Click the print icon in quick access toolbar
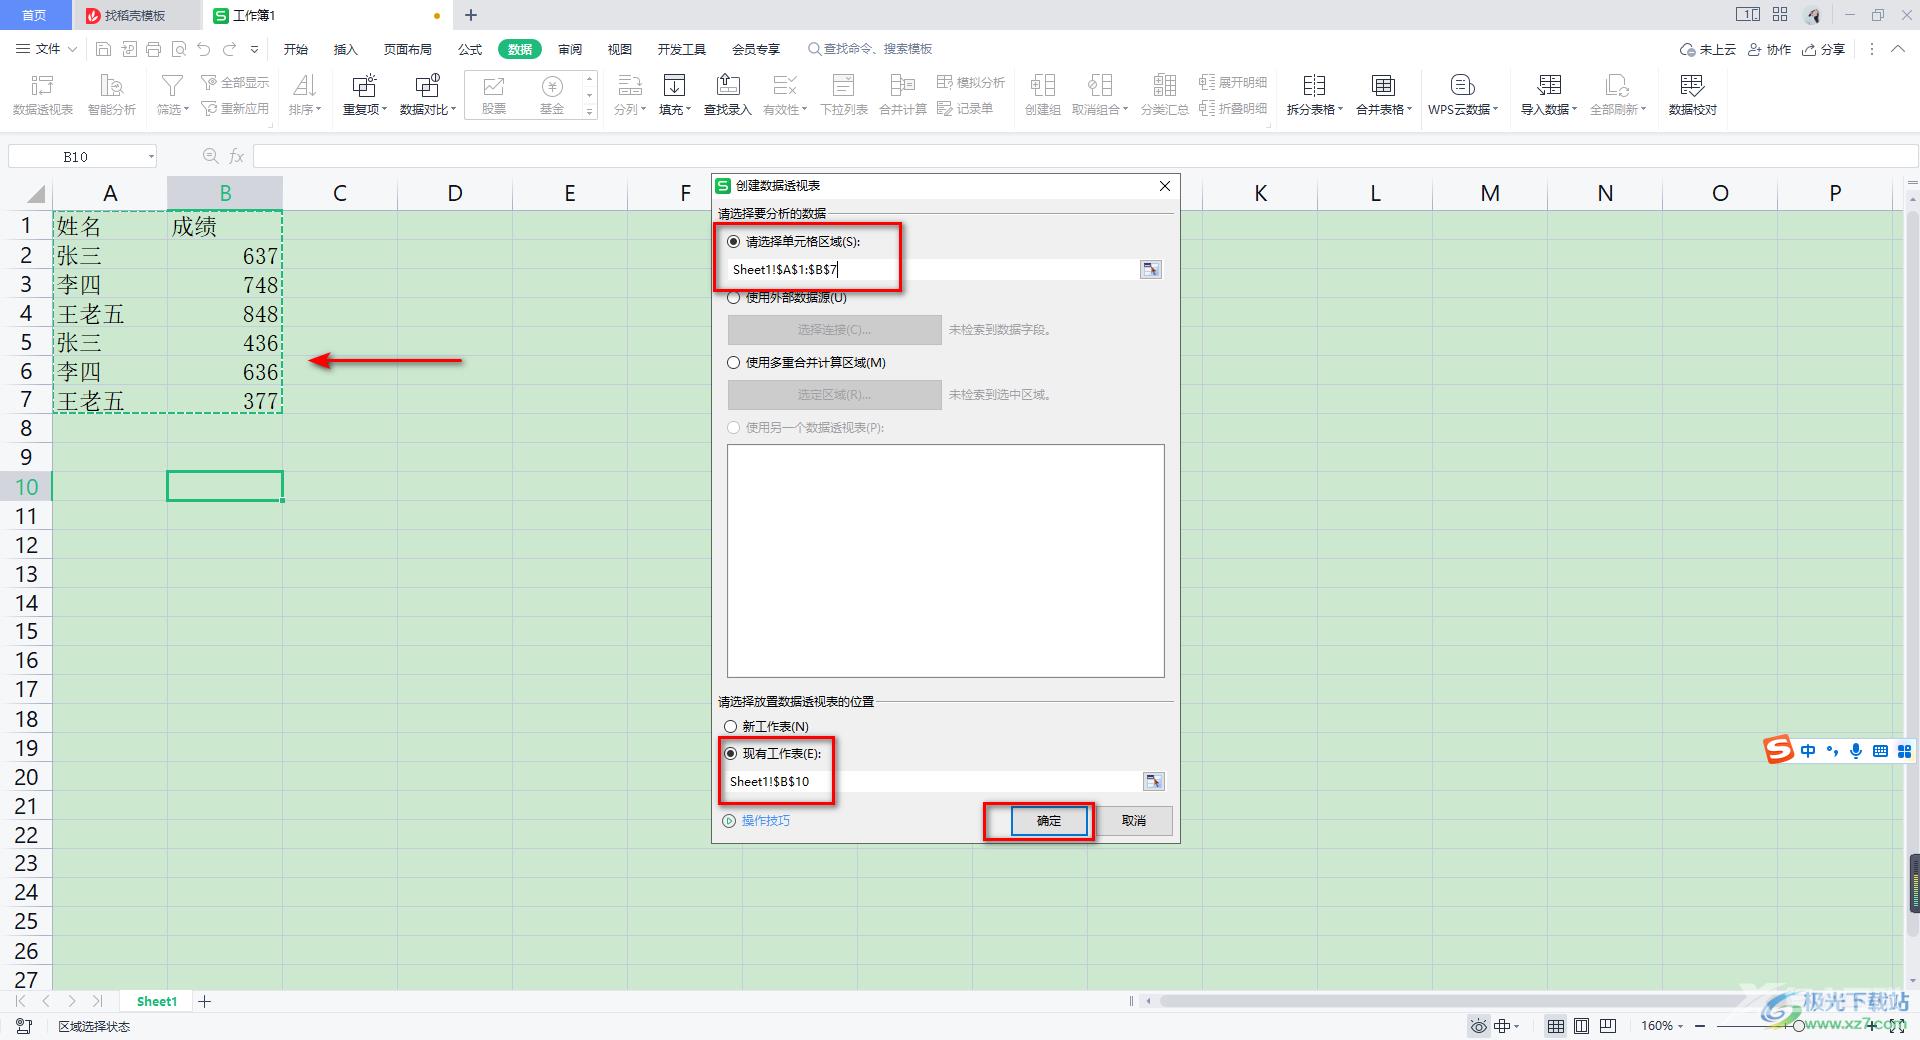 [153, 49]
